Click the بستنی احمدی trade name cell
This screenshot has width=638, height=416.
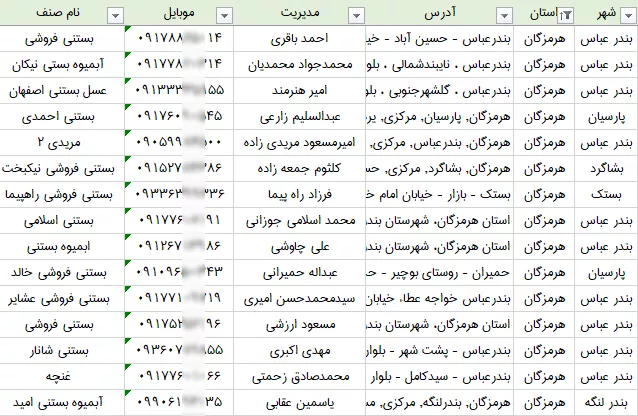(62, 116)
